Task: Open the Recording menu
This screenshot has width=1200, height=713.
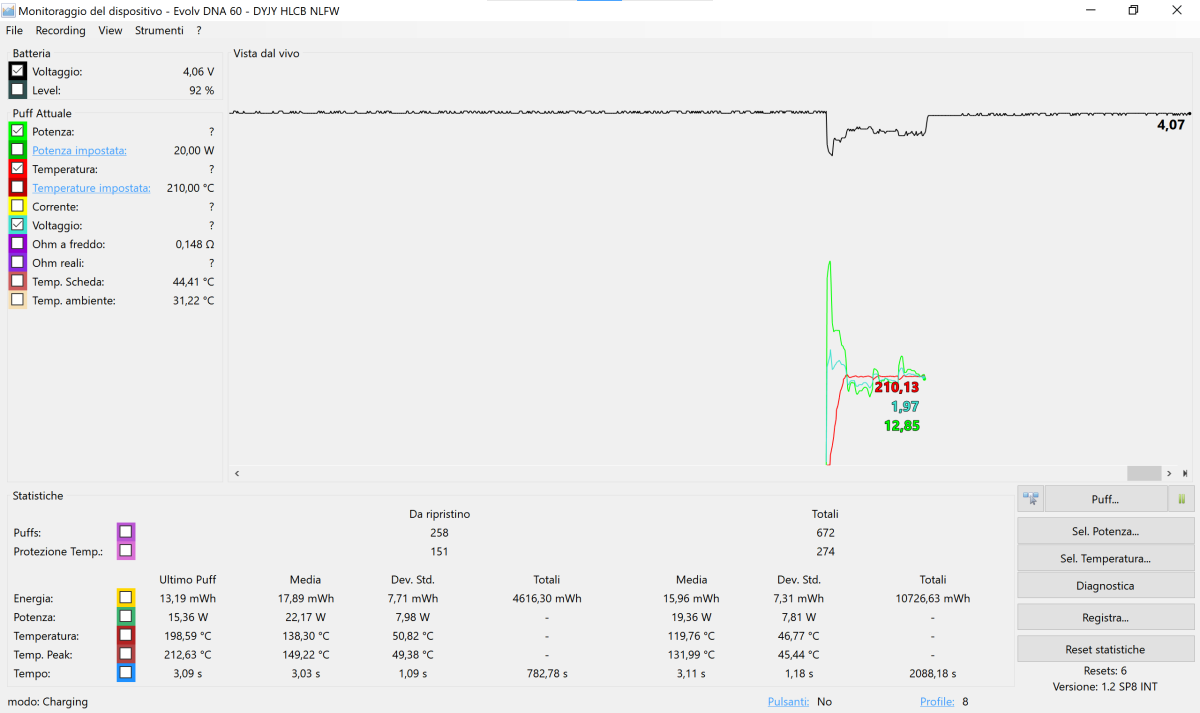Action: [x=60, y=30]
